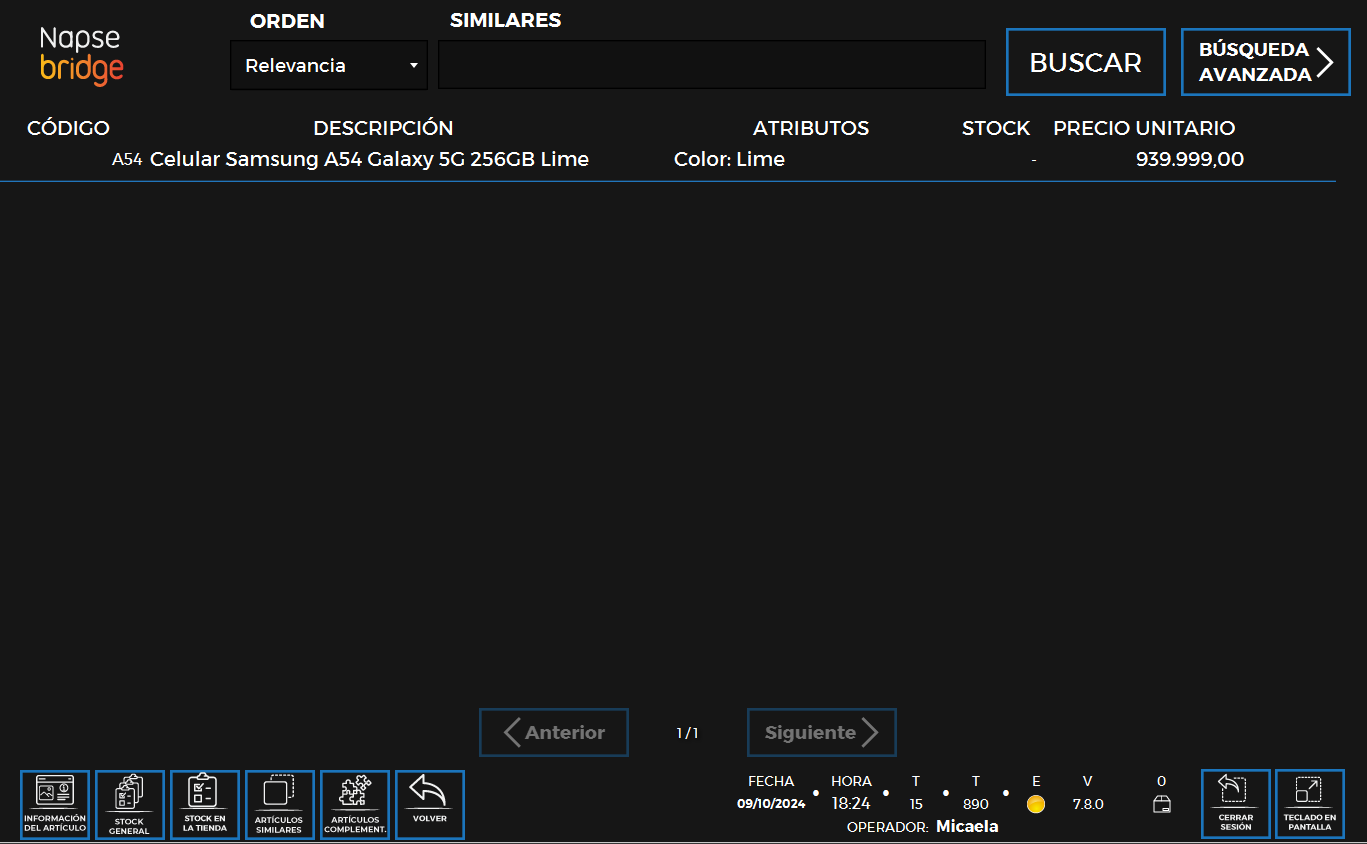Click the DESCRIPCIÓN column header
This screenshot has height=844, width=1367.
click(383, 128)
